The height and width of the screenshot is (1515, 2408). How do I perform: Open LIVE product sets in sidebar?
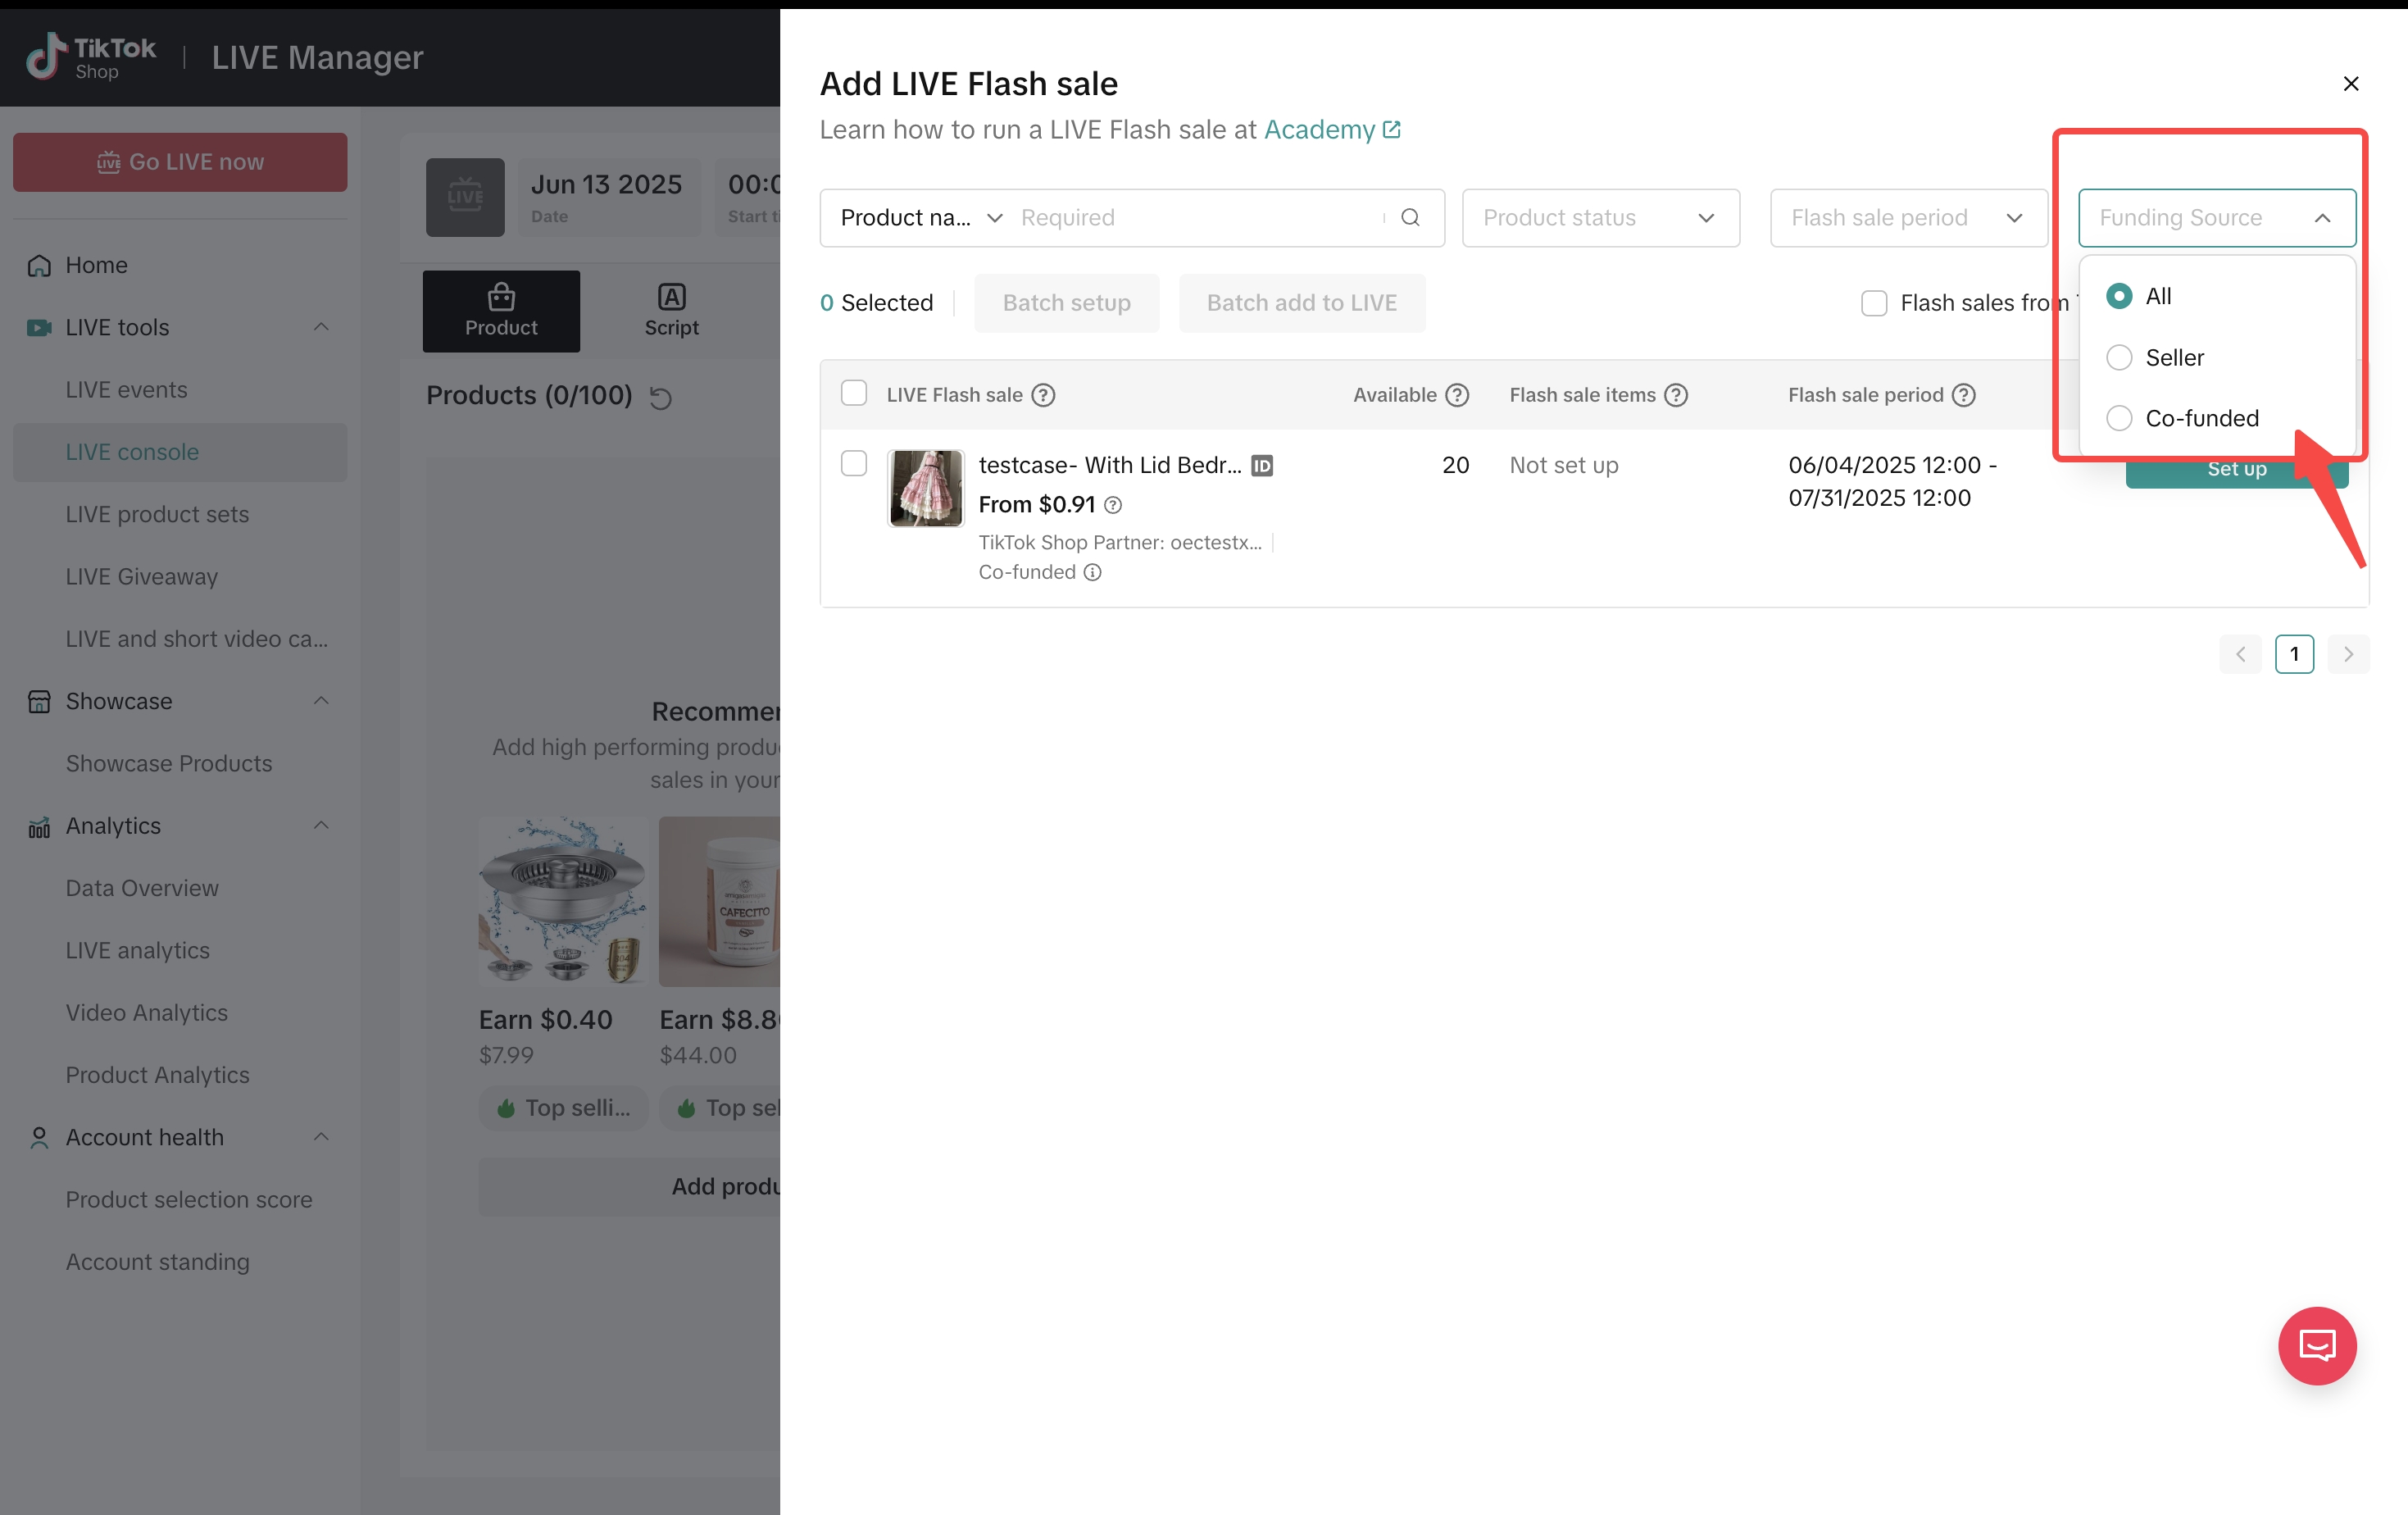pyautogui.click(x=157, y=514)
